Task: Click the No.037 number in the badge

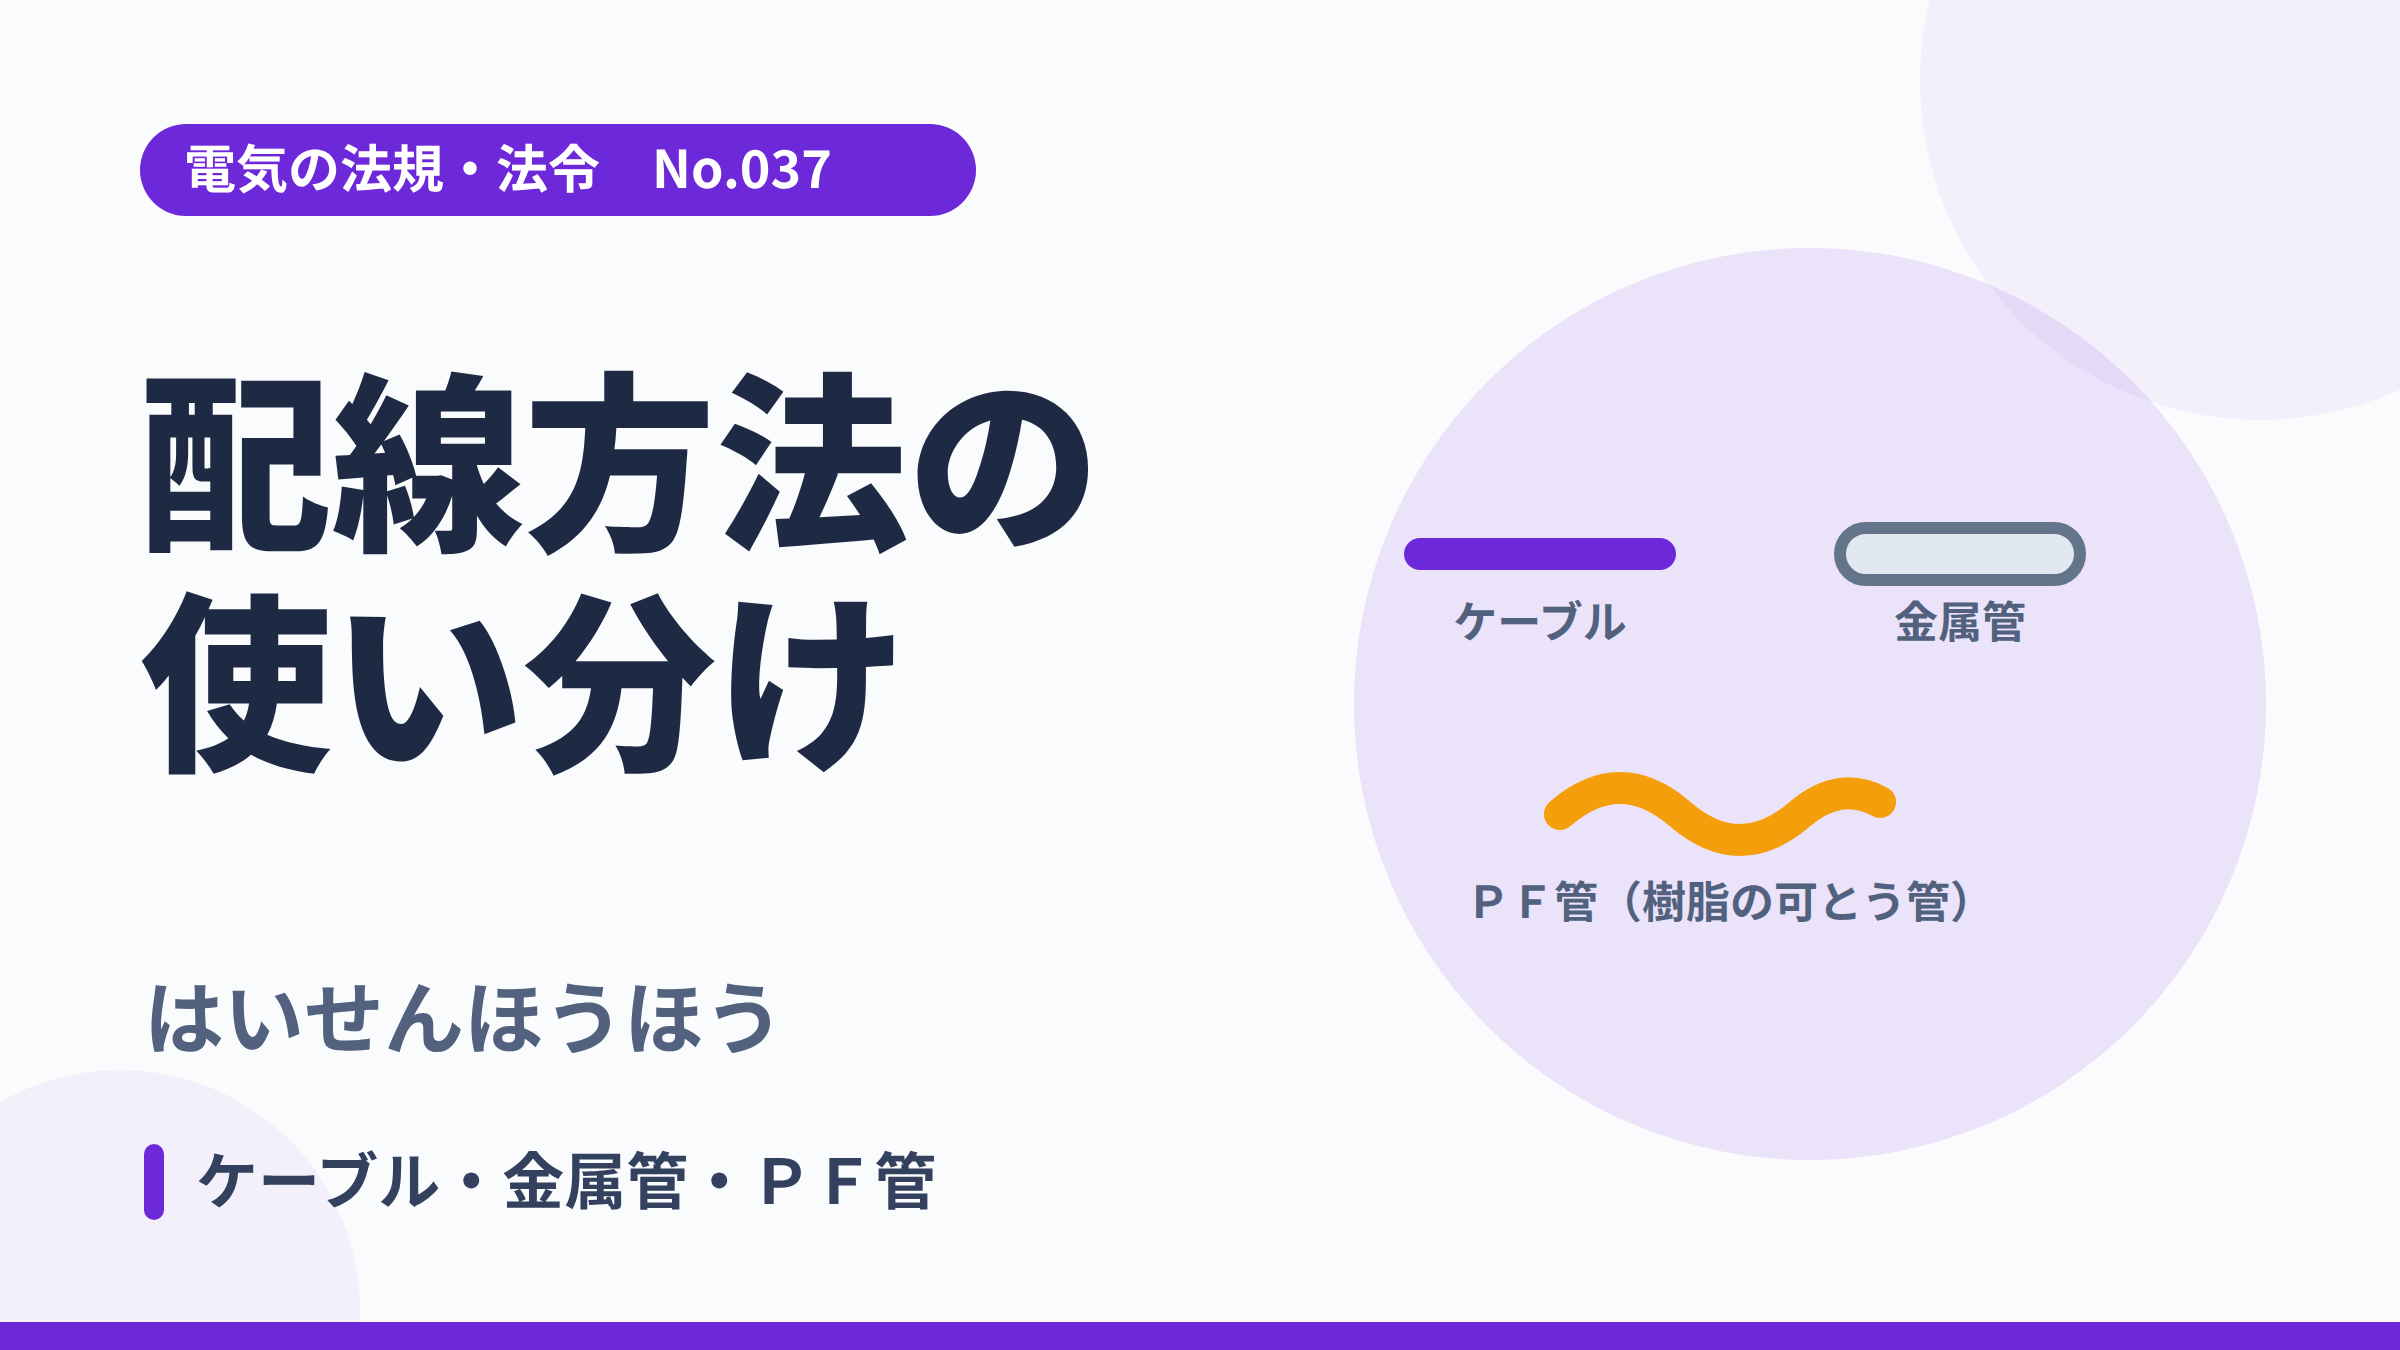Action: pos(742,170)
